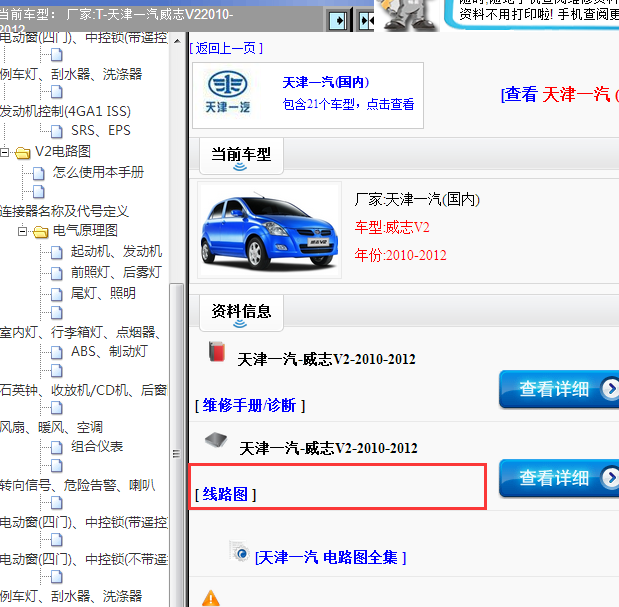Select 发动机控制(4GA1 ISS) tree item
Image resolution: width=619 pixels, height=607 pixels.
click(x=66, y=112)
